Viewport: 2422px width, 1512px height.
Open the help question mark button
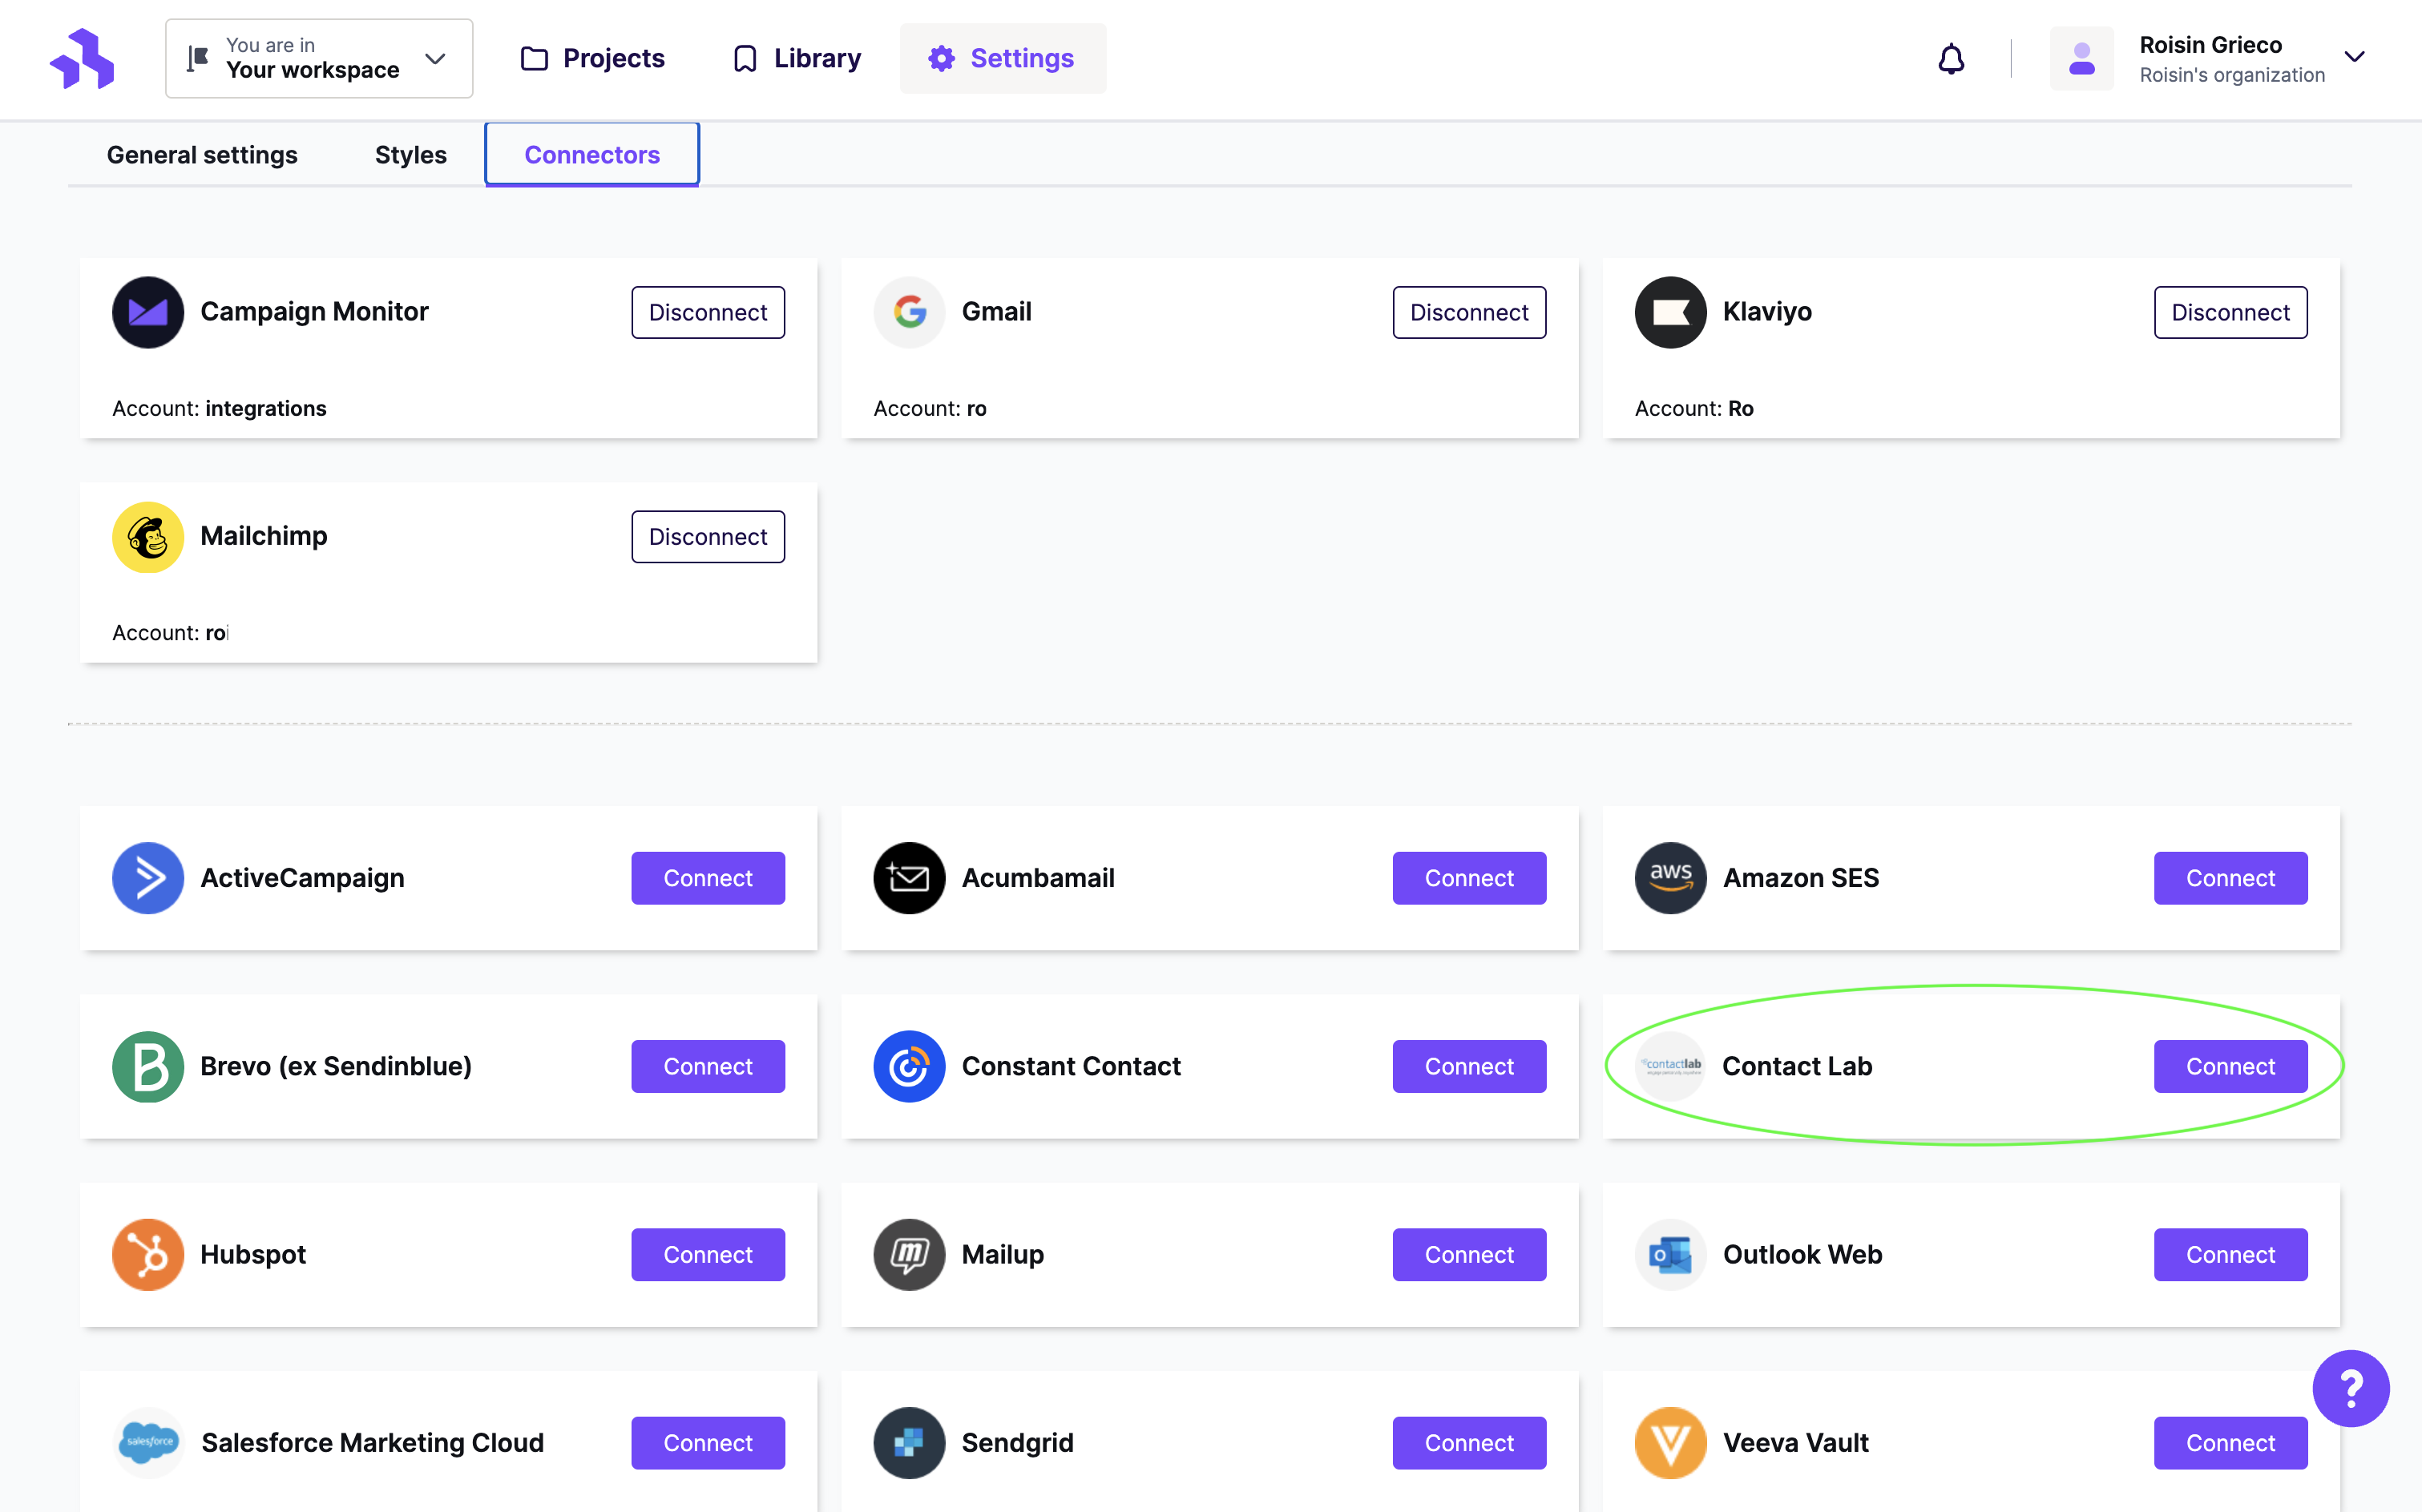tap(2350, 1388)
